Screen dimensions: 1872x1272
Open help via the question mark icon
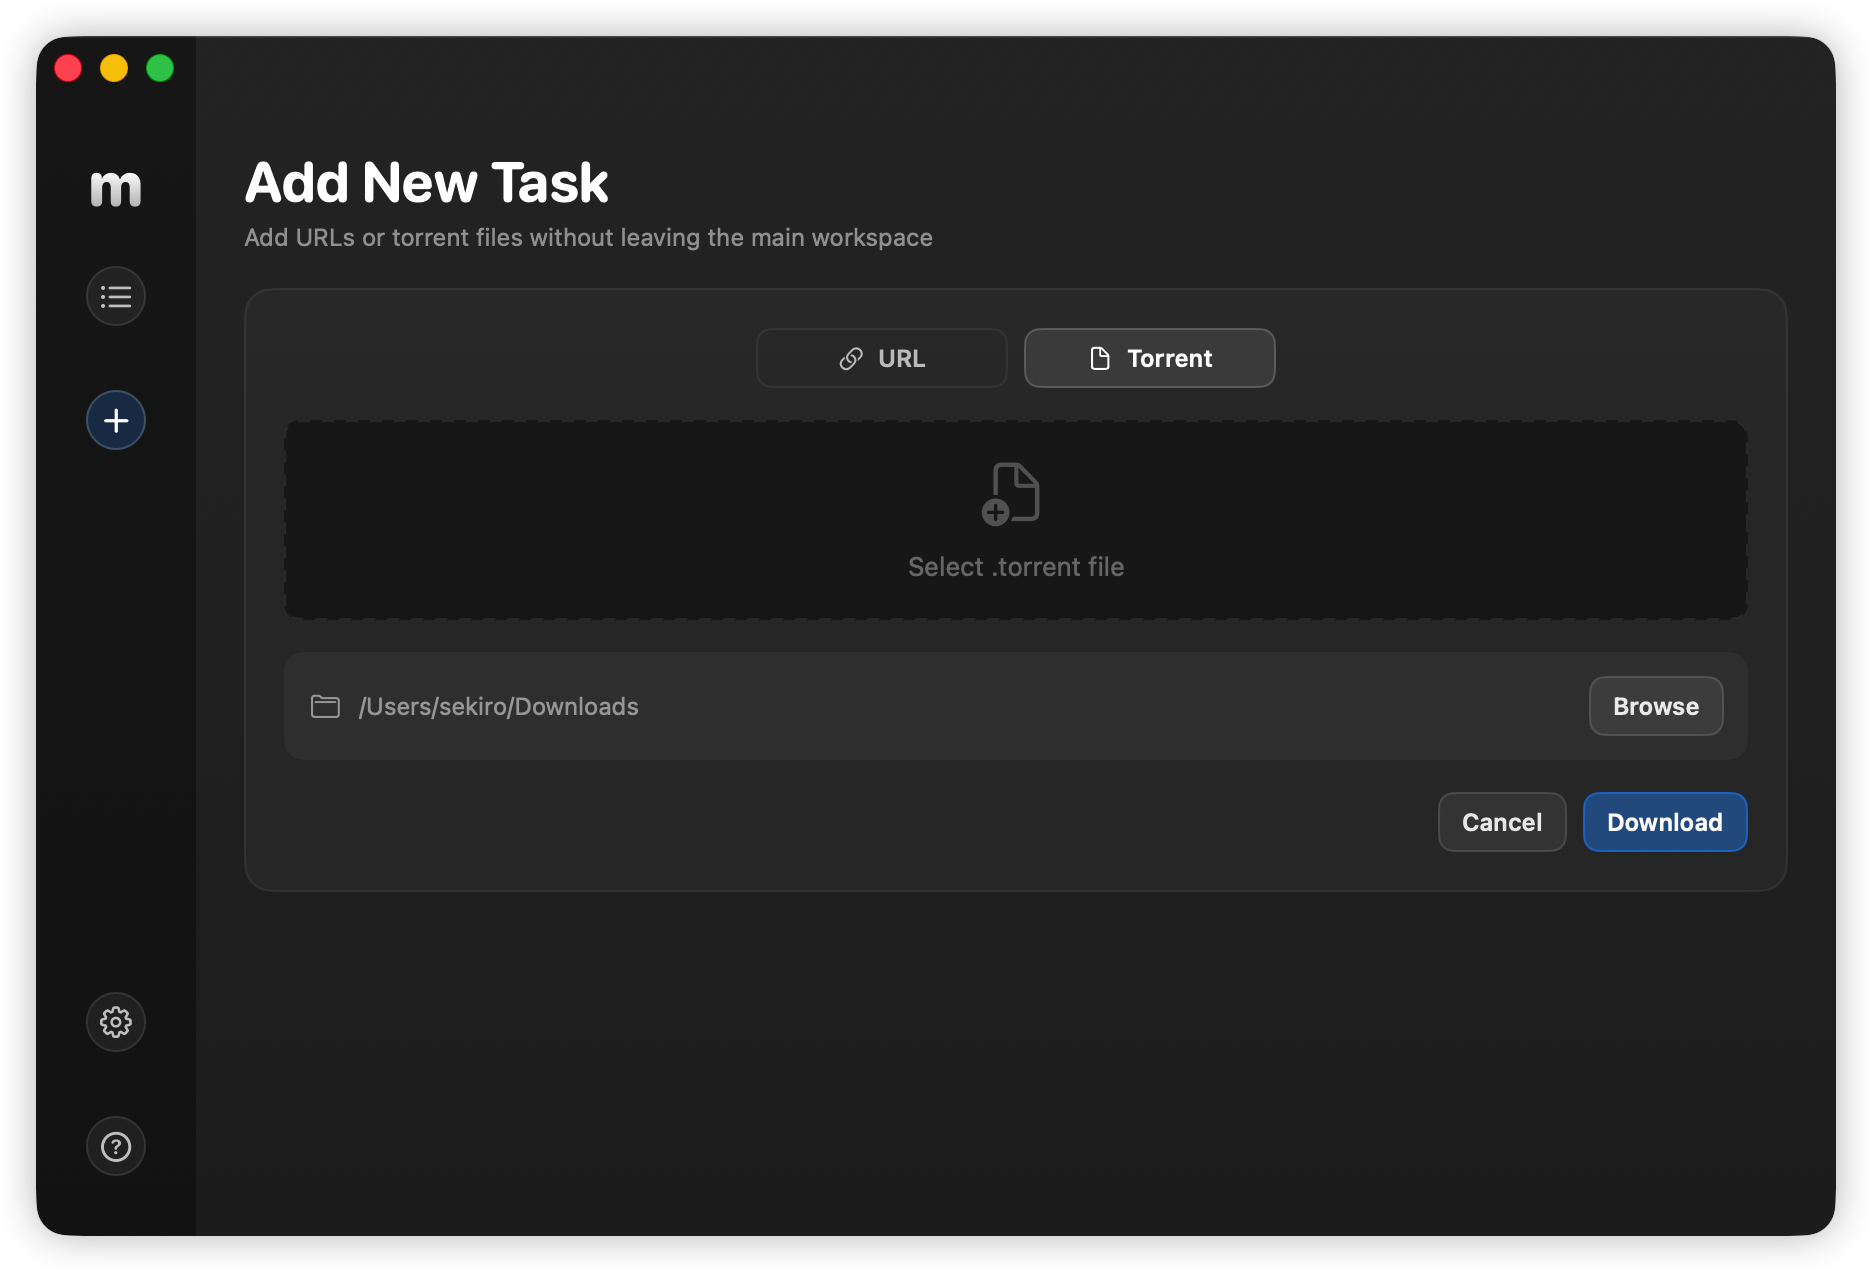click(x=115, y=1146)
